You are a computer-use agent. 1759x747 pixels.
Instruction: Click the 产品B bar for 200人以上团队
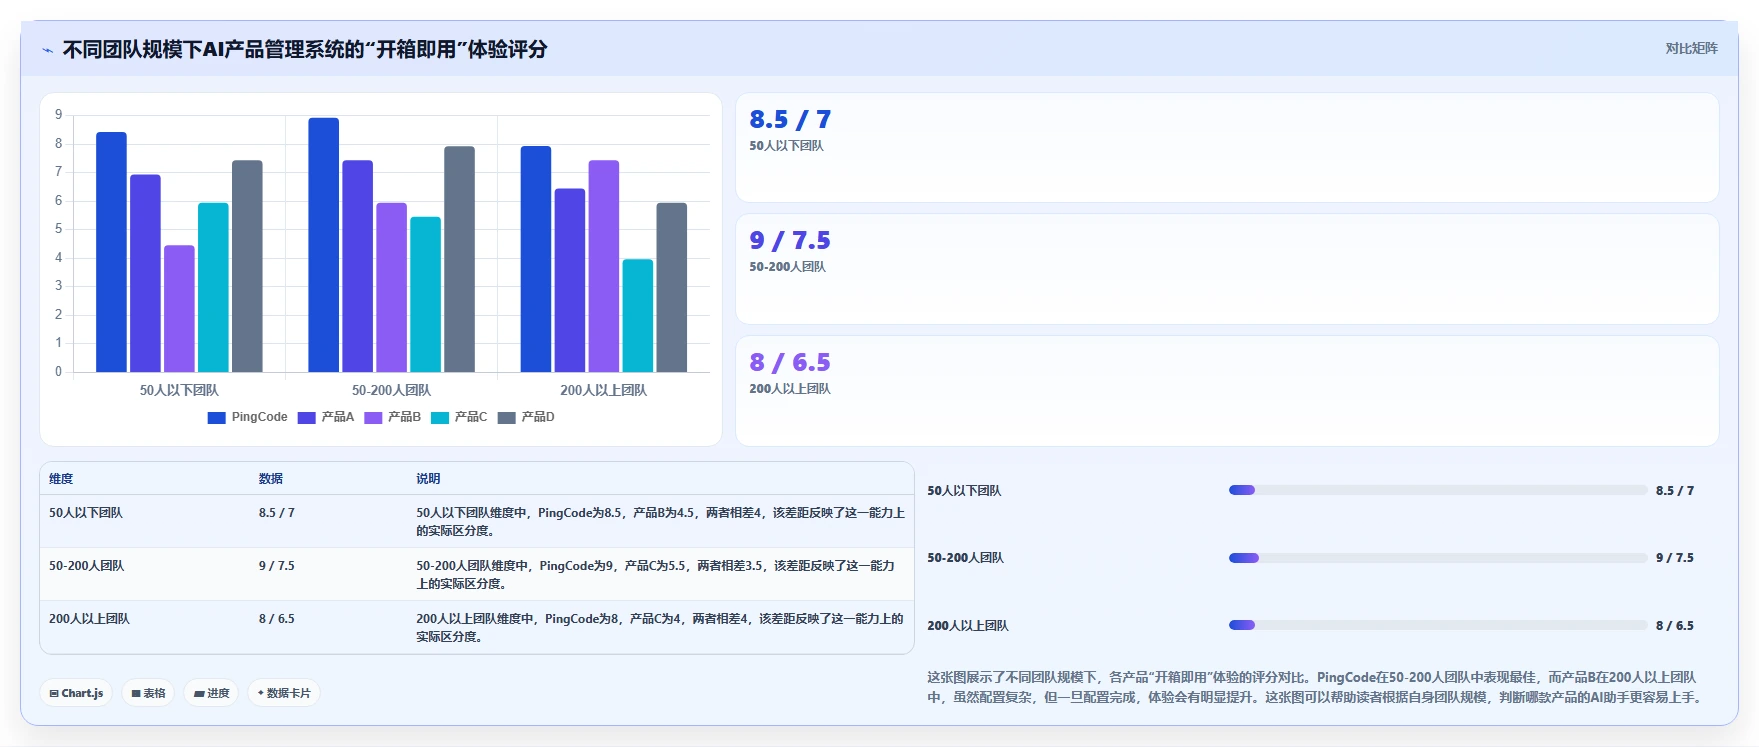(x=603, y=266)
